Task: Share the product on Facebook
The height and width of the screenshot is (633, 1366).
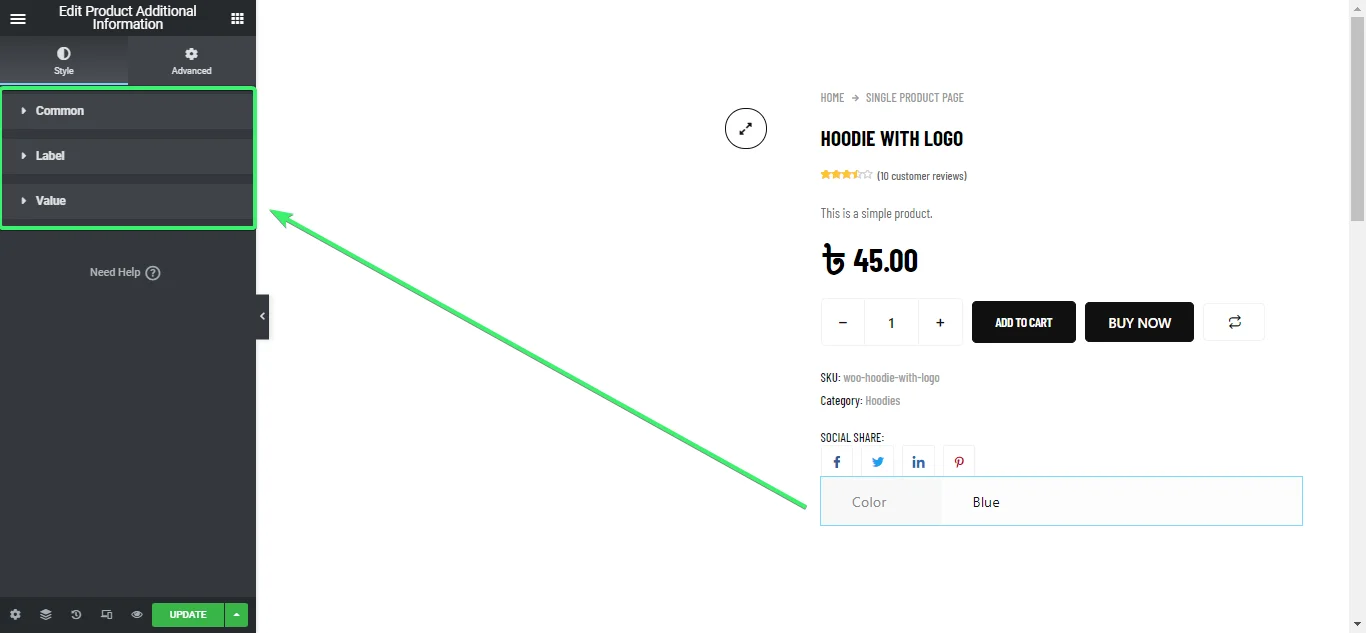Action: [x=837, y=461]
